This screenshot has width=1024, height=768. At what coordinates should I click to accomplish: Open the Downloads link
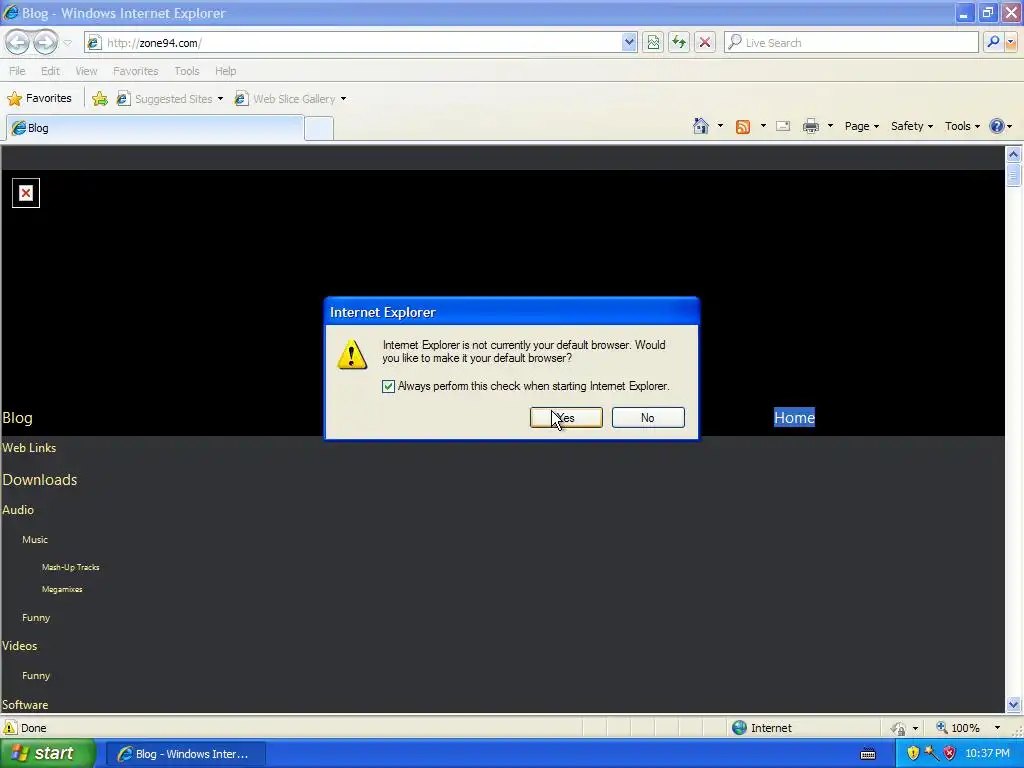[x=39, y=479]
